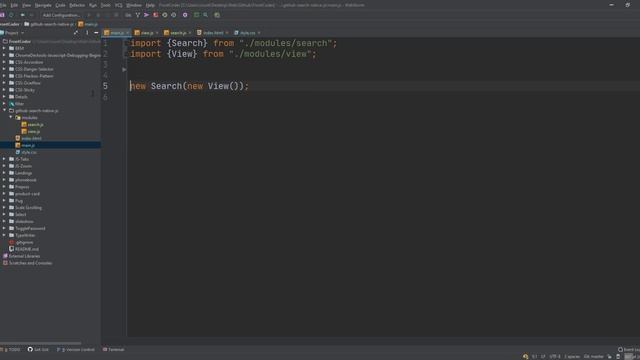Open the Version Control tool window
640x360 pixels.
[76, 350]
